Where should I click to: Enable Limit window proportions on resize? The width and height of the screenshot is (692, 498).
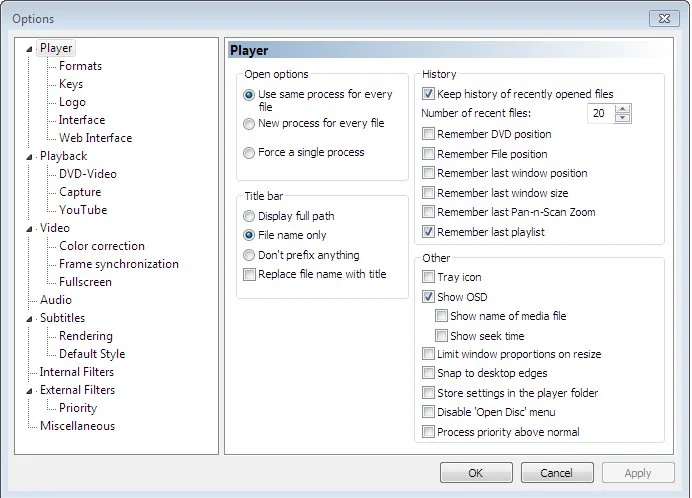tap(428, 354)
